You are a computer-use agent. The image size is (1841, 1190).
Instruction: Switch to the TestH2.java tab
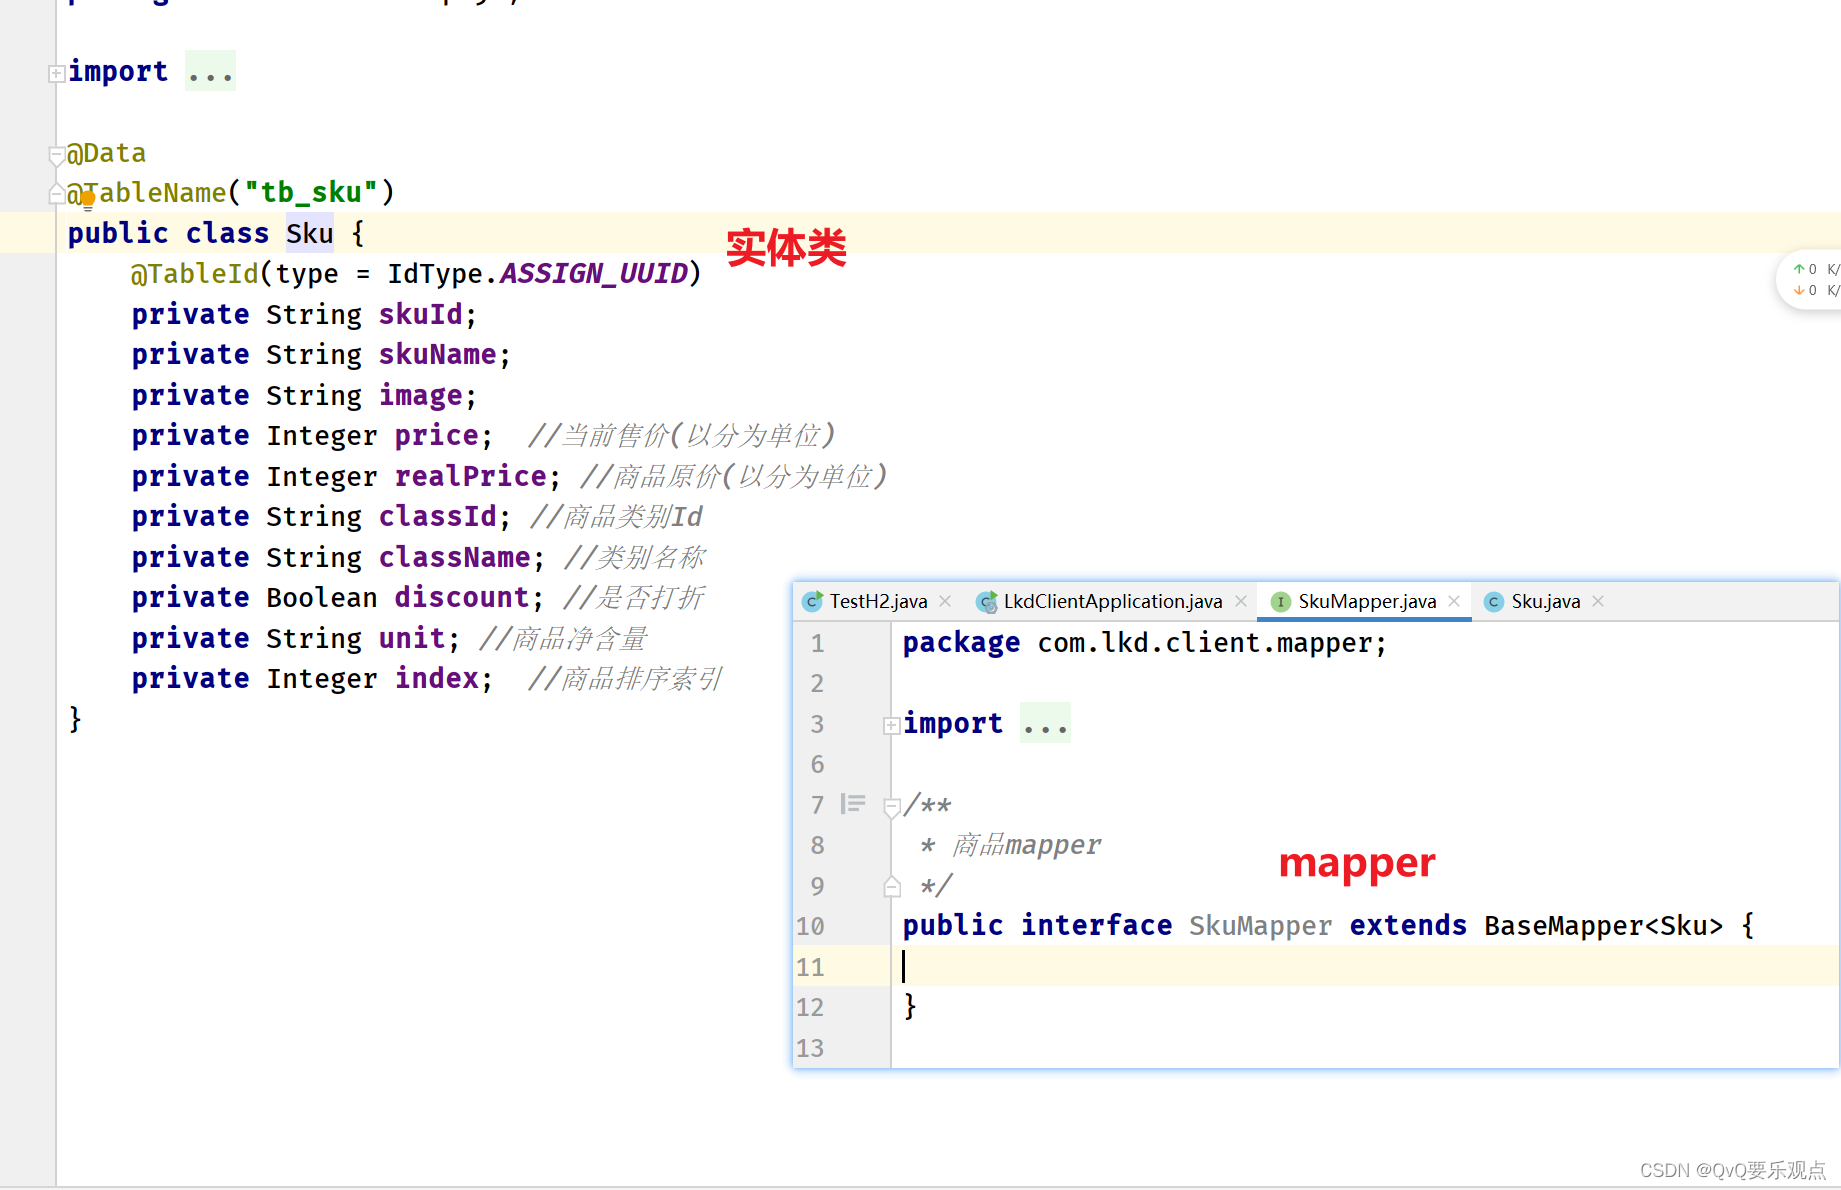click(x=878, y=601)
